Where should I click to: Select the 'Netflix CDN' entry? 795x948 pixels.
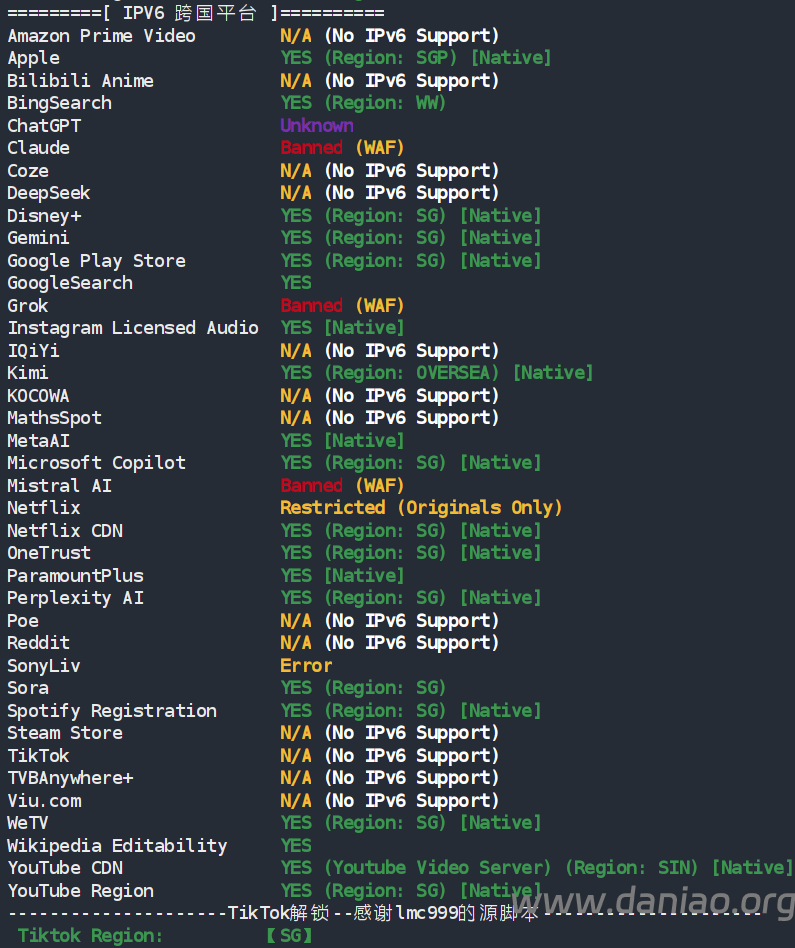(x=65, y=531)
